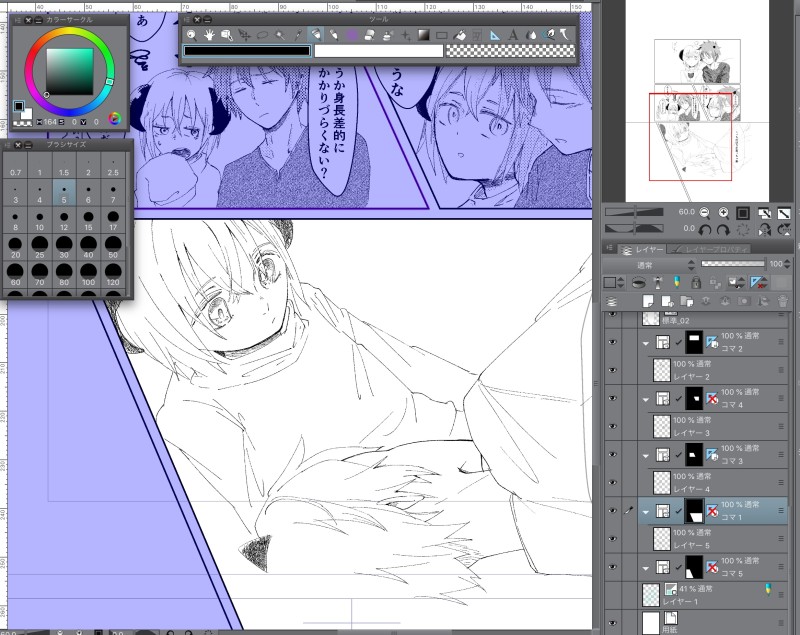800x635 pixels.
Task: Select brush size 100
Action: click(x=88, y=274)
